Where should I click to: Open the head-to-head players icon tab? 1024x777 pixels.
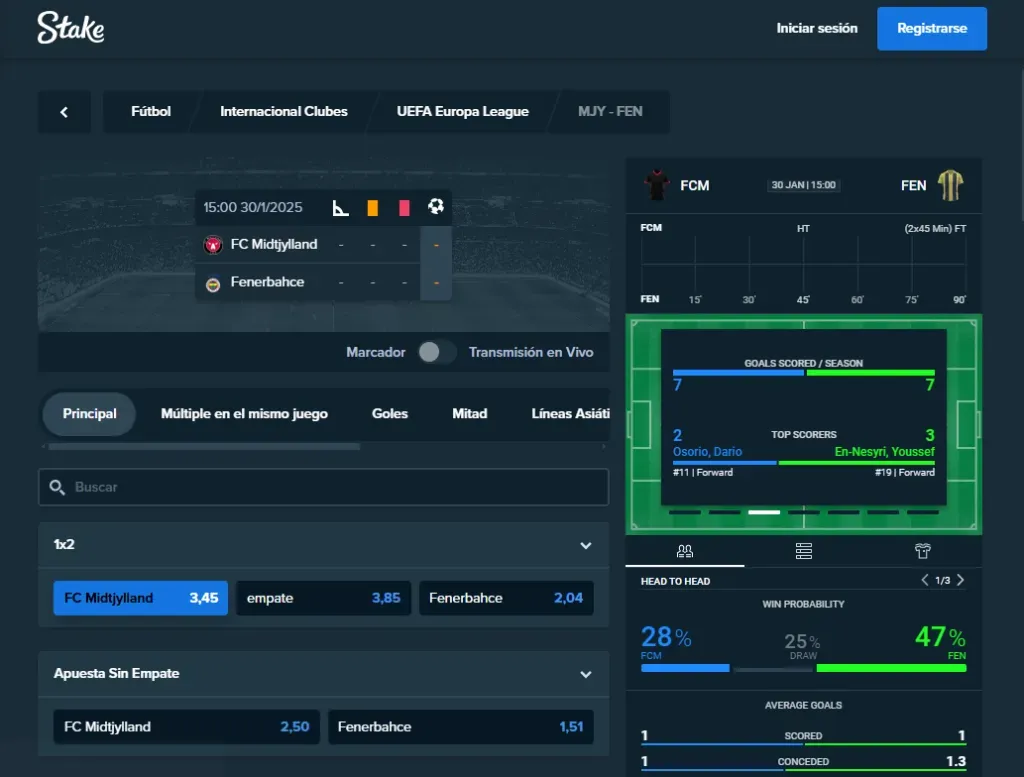(x=685, y=551)
